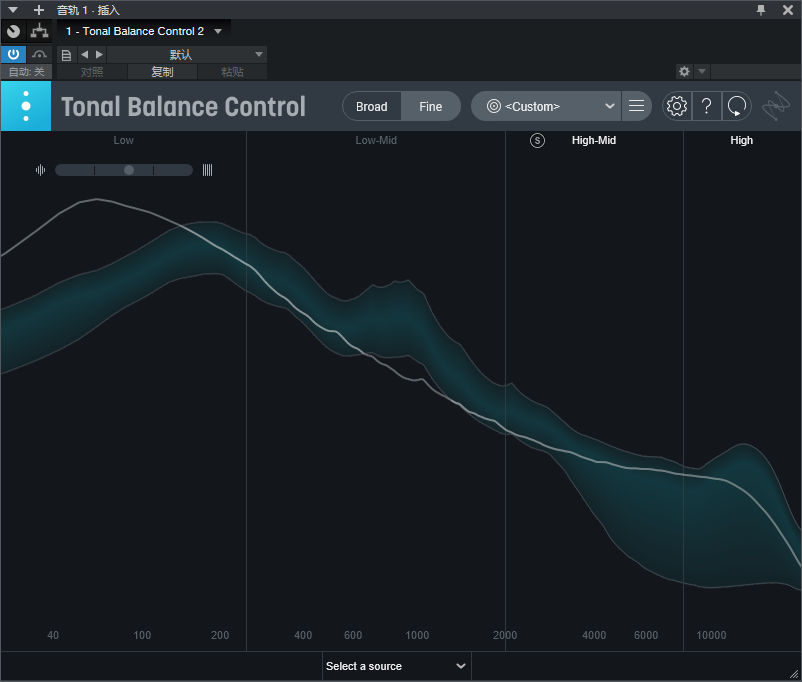Click the 1000 Hz frequency label

417,635
